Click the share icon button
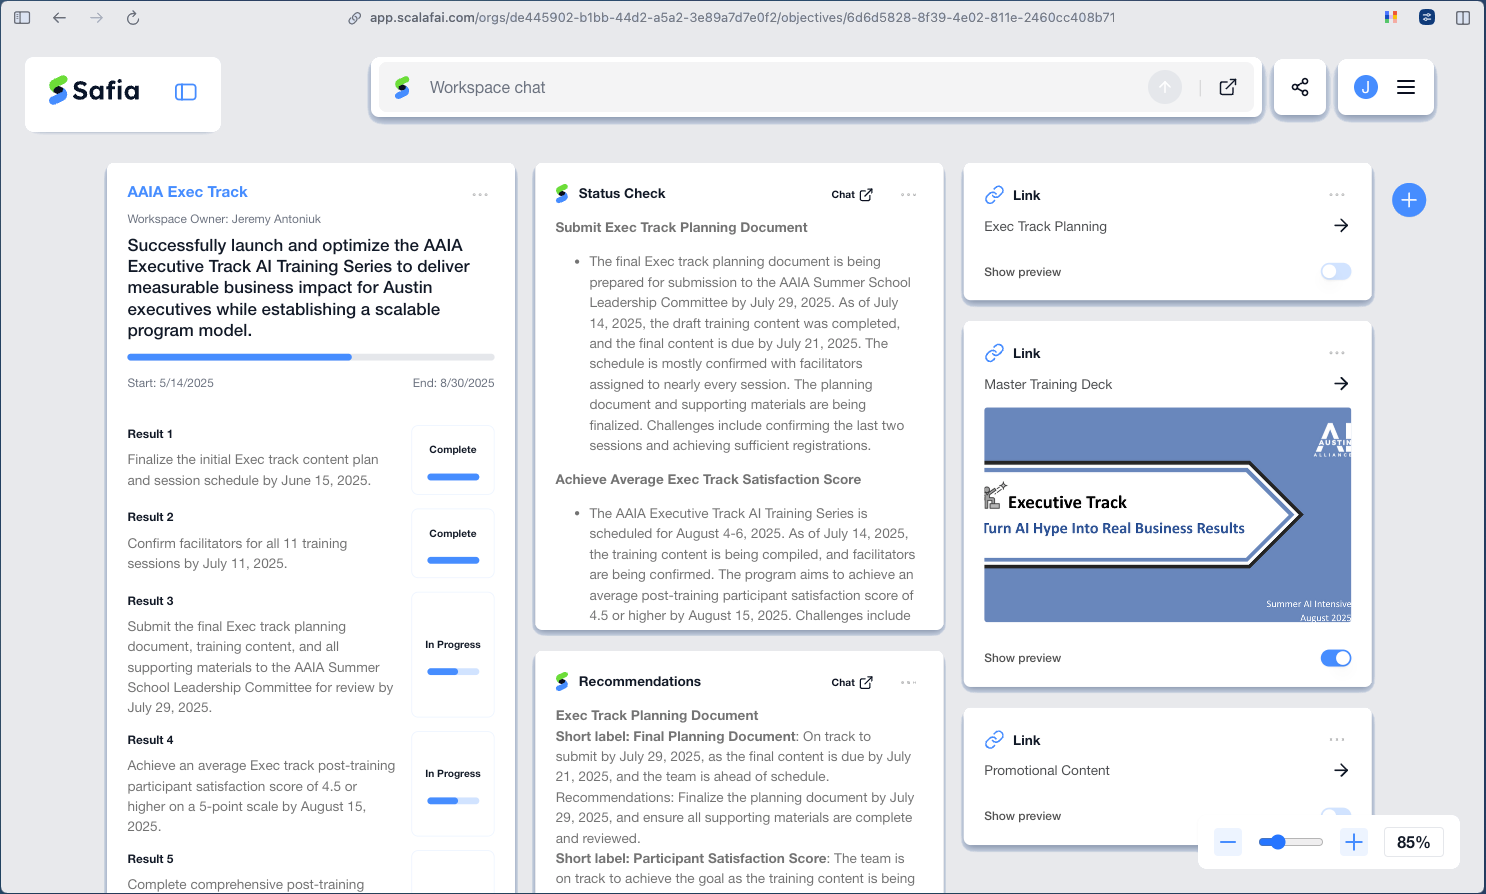The width and height of the screenshot is (1486, 894). tap(1300, 88)
